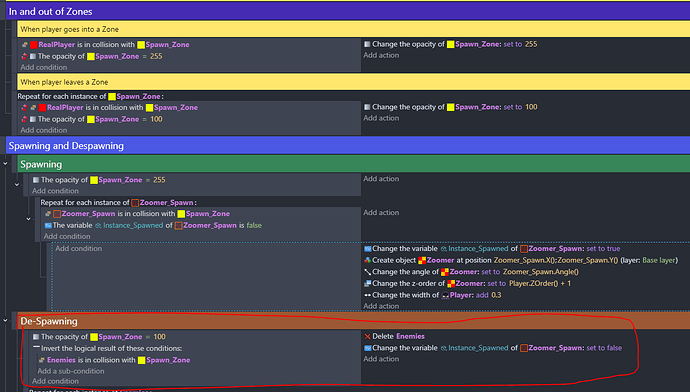Screen dimensions: 690x392
Task: Click Add action under Delete Enemies
Action: [x=381, y=359]
